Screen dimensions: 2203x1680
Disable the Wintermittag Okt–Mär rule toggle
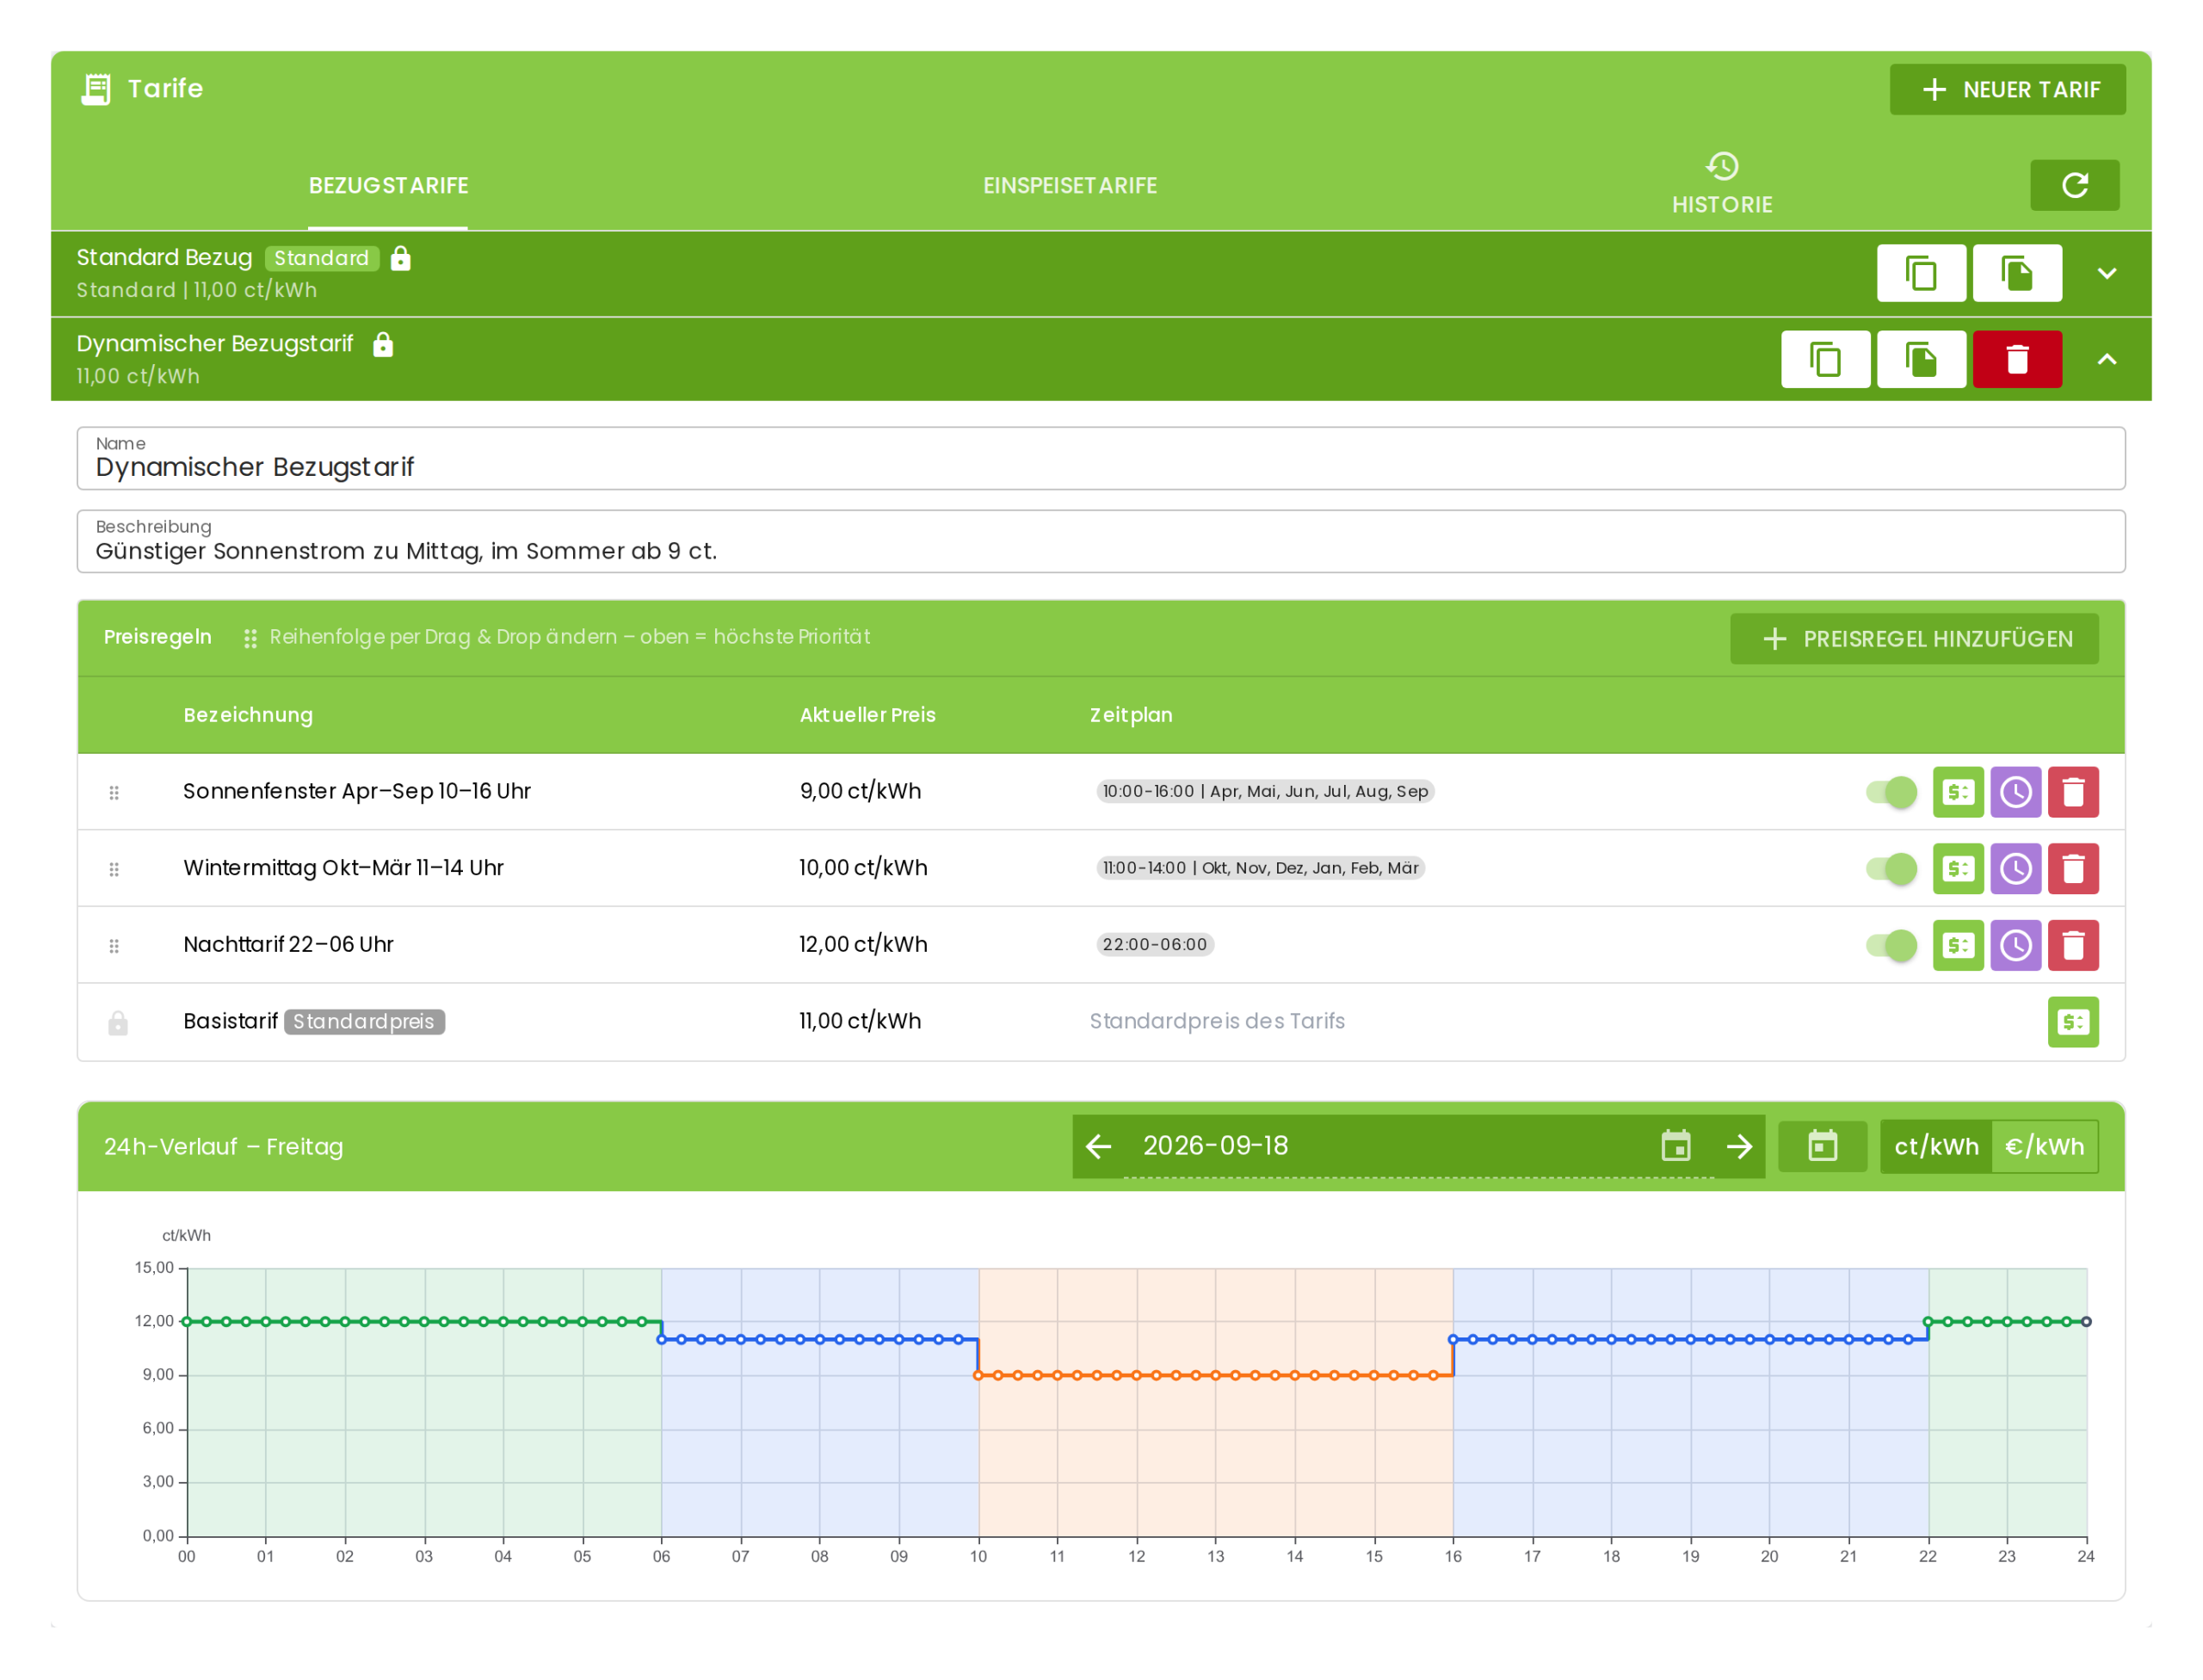(1891, 869)
